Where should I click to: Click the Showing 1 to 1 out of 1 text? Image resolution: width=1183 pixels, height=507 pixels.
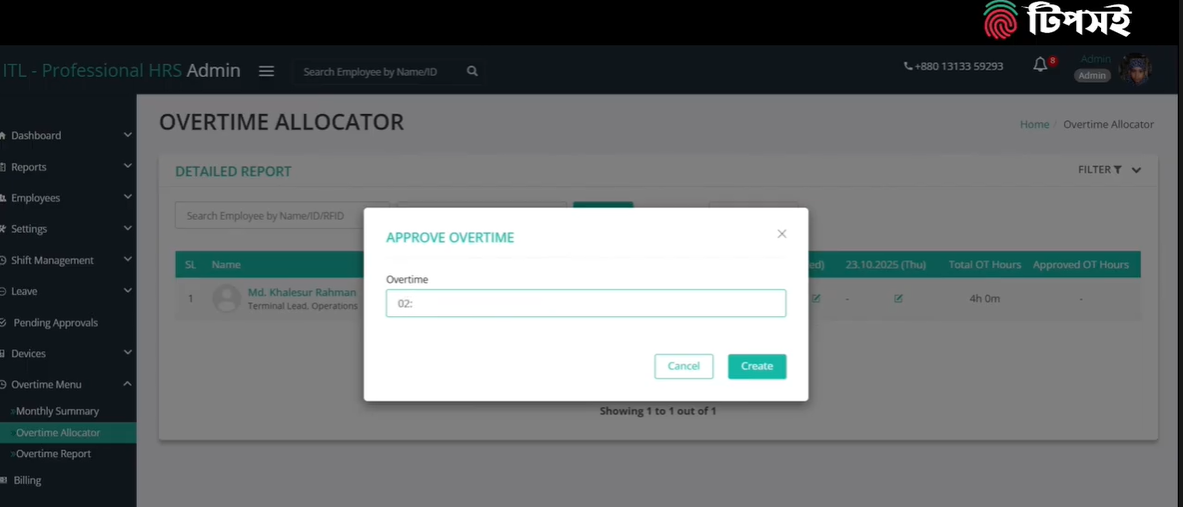(x=657, y=411)
